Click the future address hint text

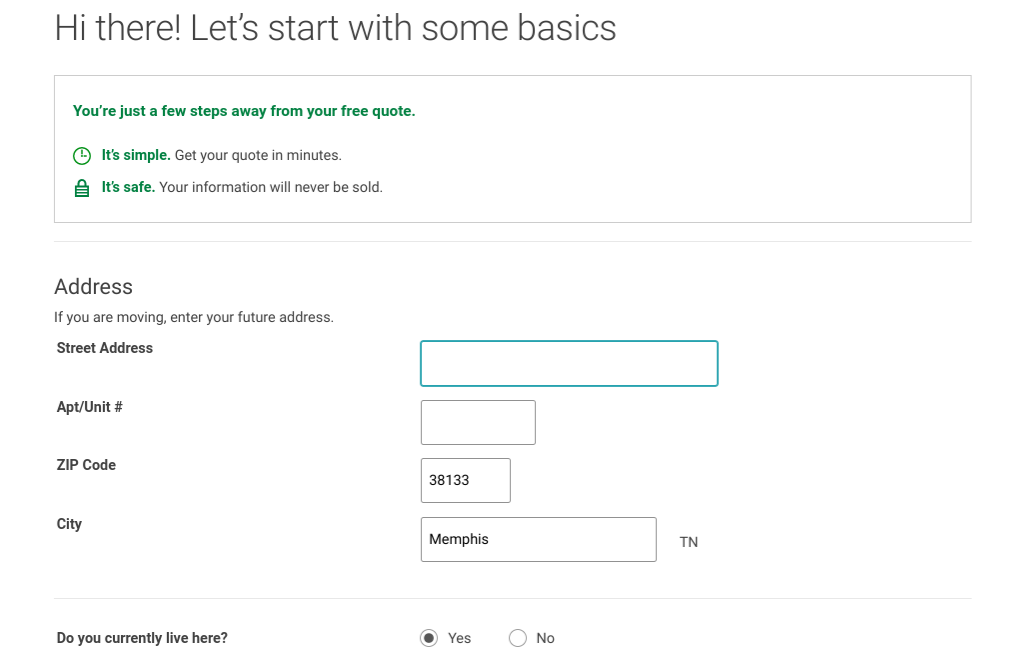pyautogui.click(x=193, y=317)
